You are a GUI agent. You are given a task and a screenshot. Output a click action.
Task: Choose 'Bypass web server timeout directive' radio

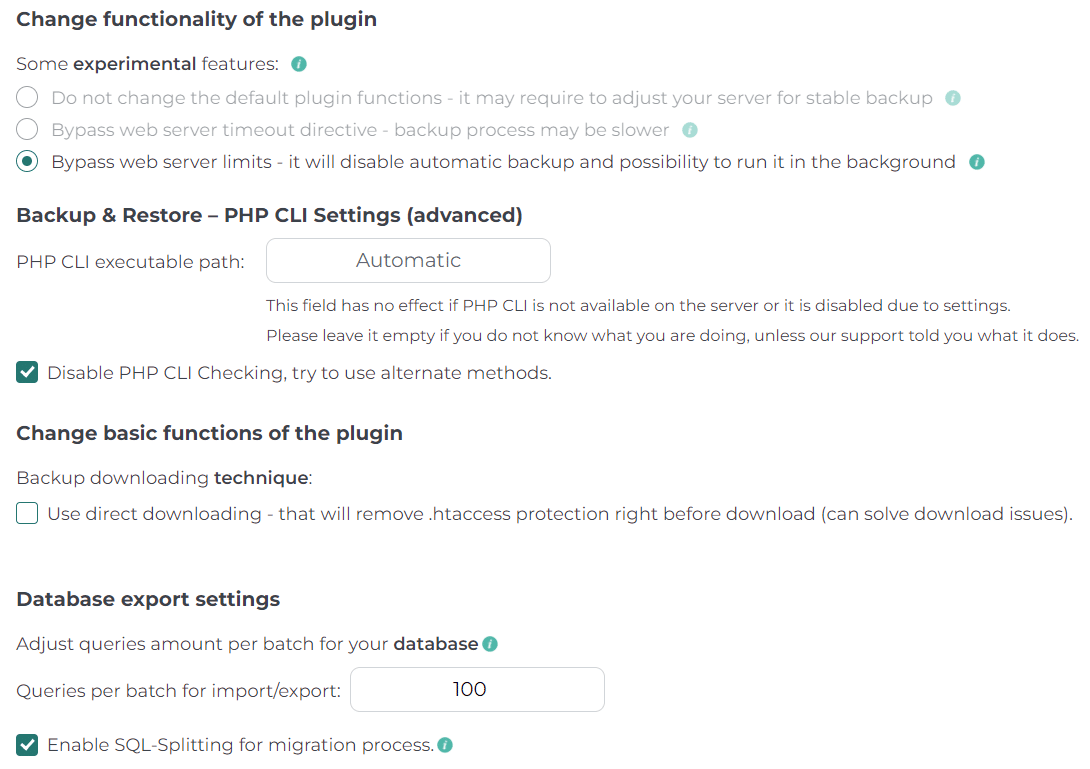pyautogui.click(x=27, y=129)
